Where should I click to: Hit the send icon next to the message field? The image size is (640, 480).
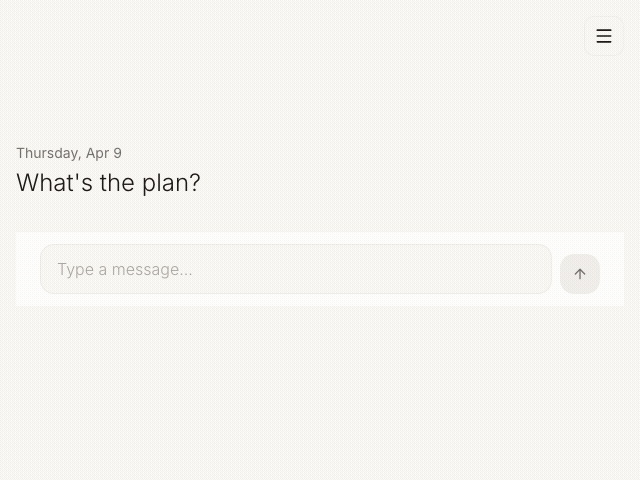580,274
